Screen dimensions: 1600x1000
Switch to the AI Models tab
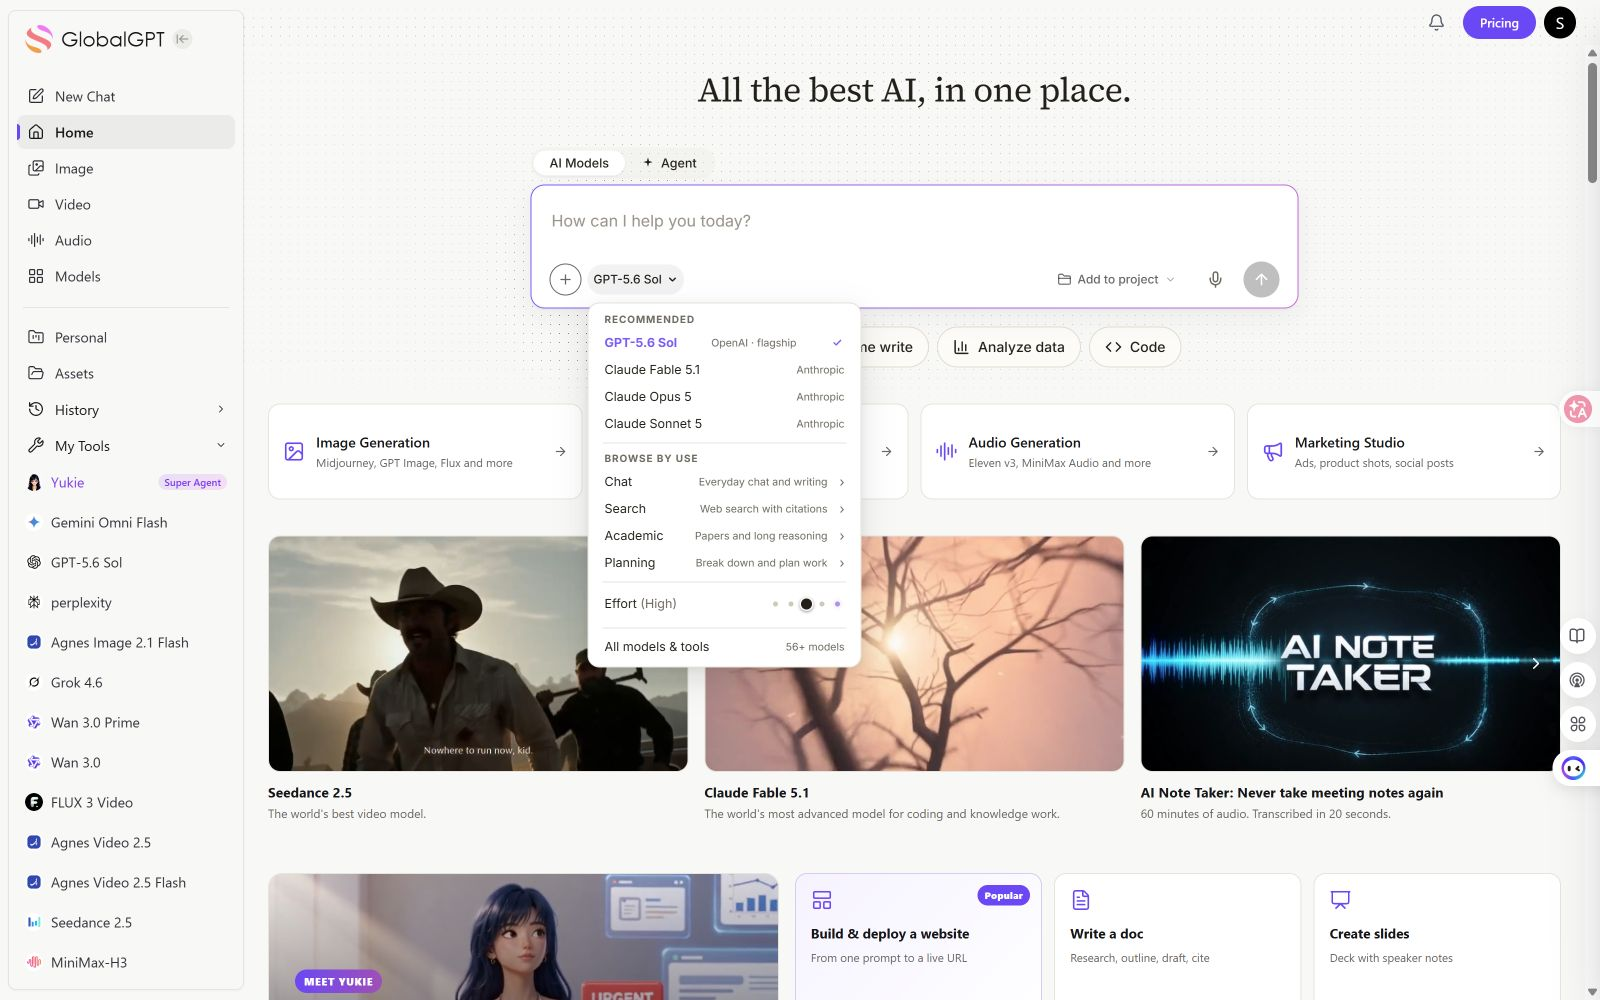tap(579, 163)
